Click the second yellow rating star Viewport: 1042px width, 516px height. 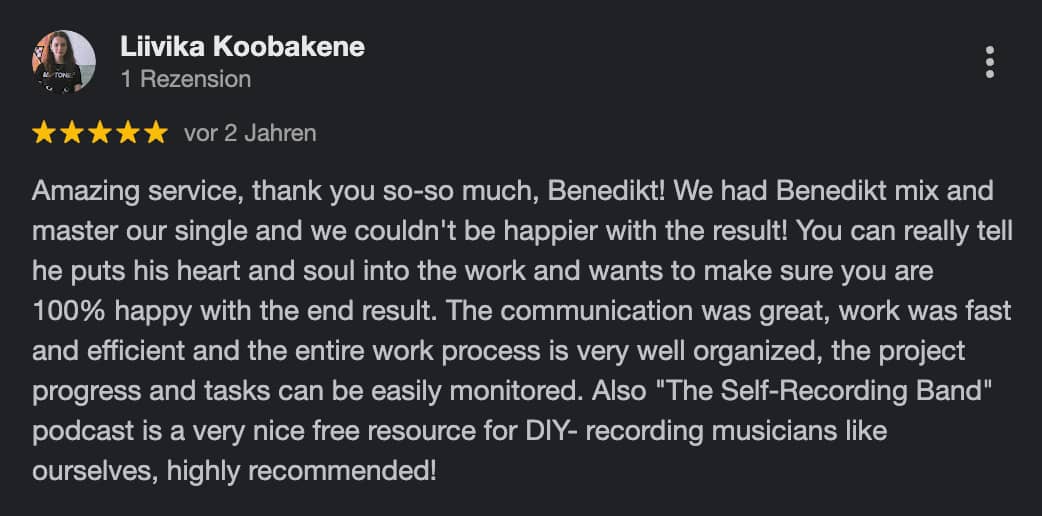[x=72, y=133]
